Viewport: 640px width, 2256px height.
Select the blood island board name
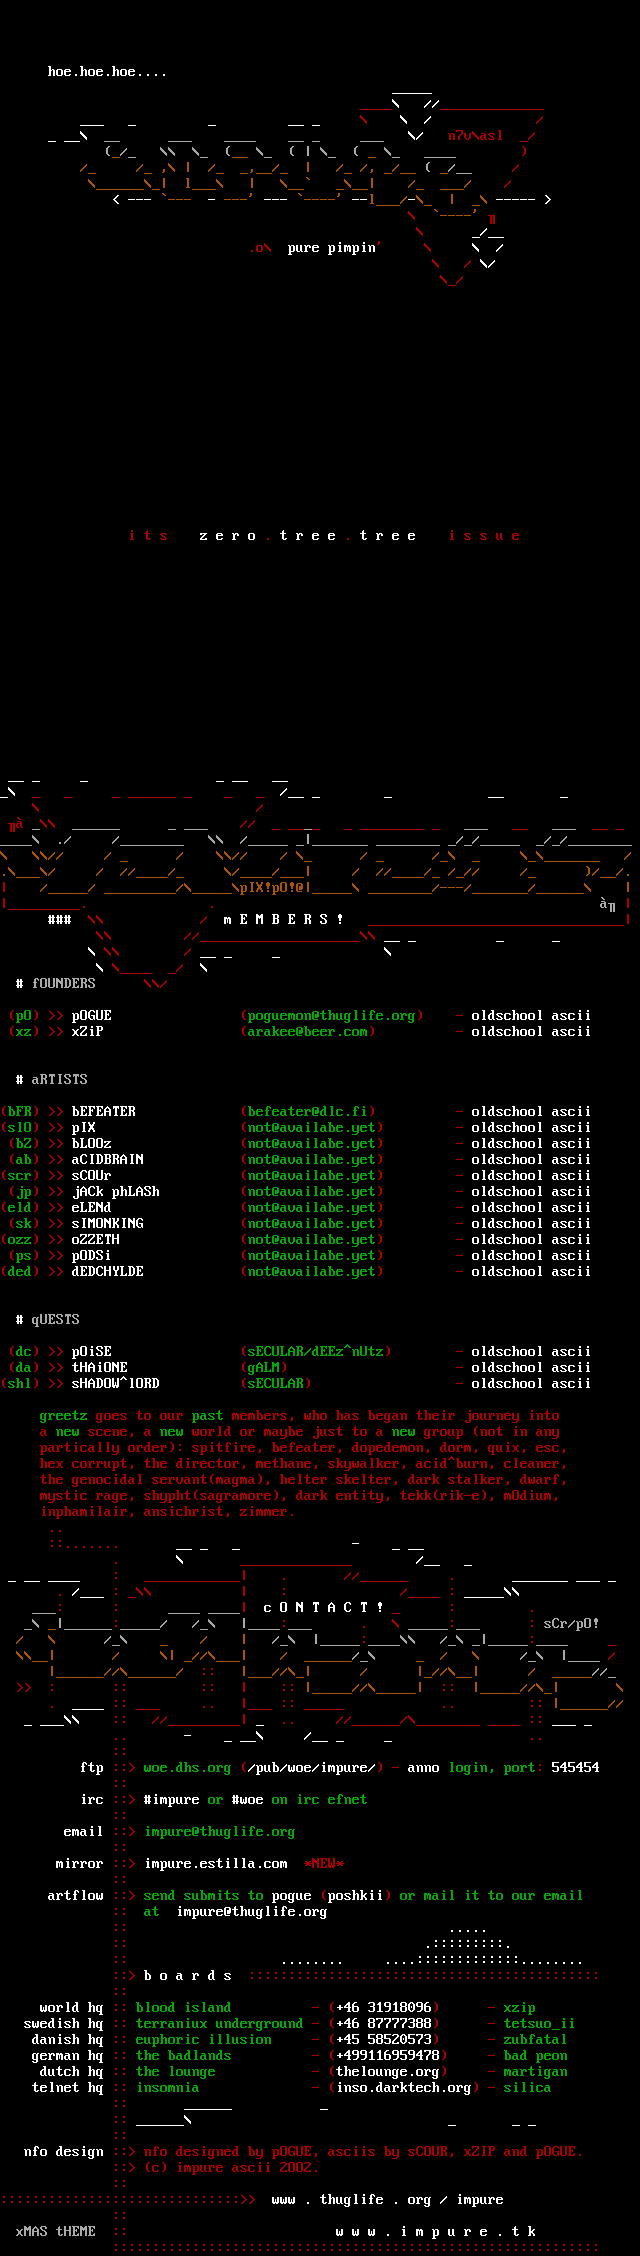coord(183,2007)
